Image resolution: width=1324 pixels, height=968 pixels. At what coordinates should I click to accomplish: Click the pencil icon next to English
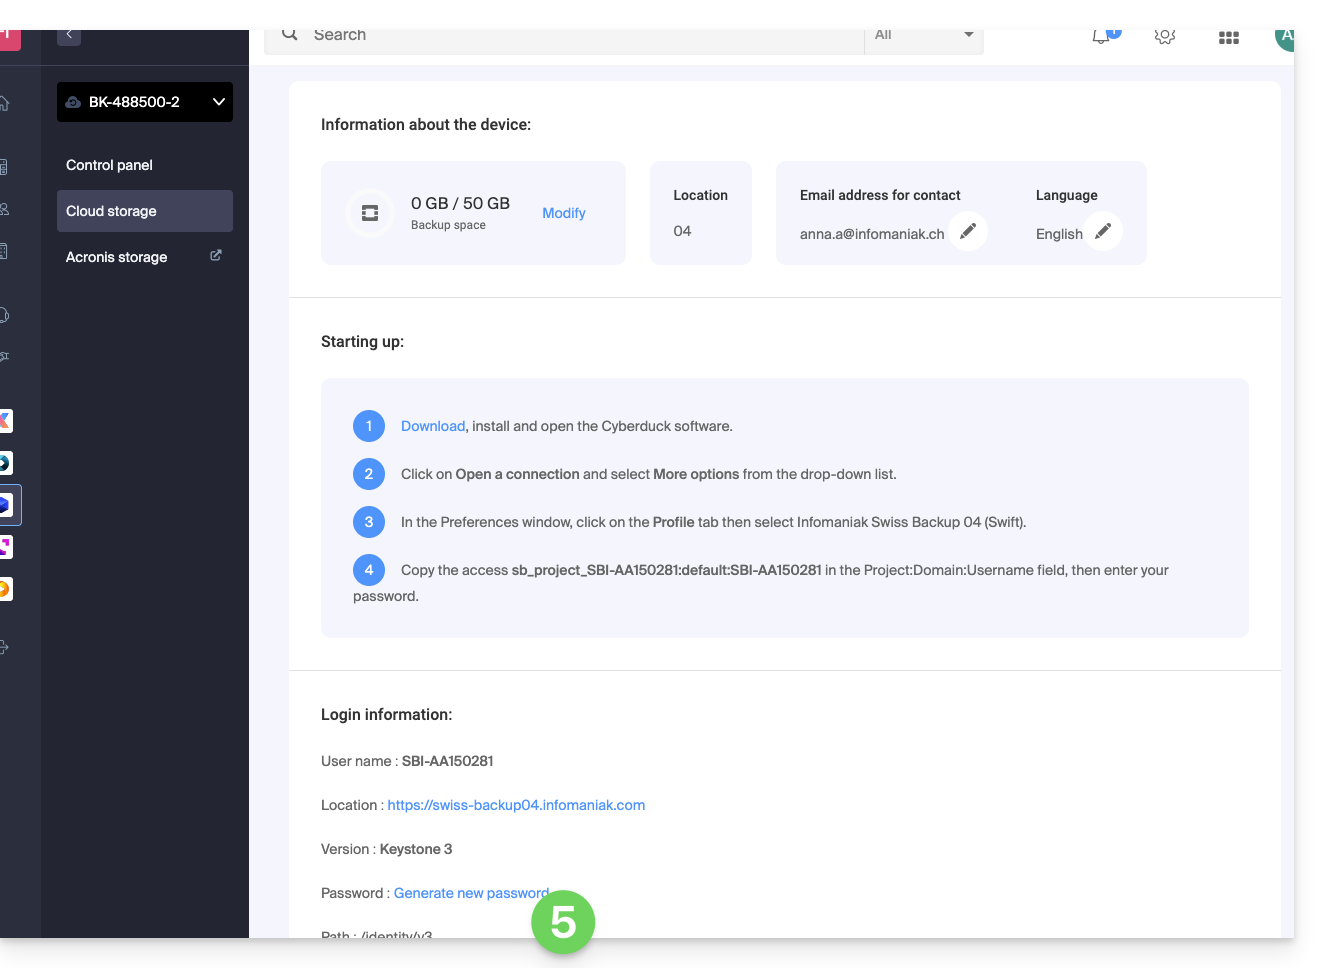click(x=1102, y=231)
